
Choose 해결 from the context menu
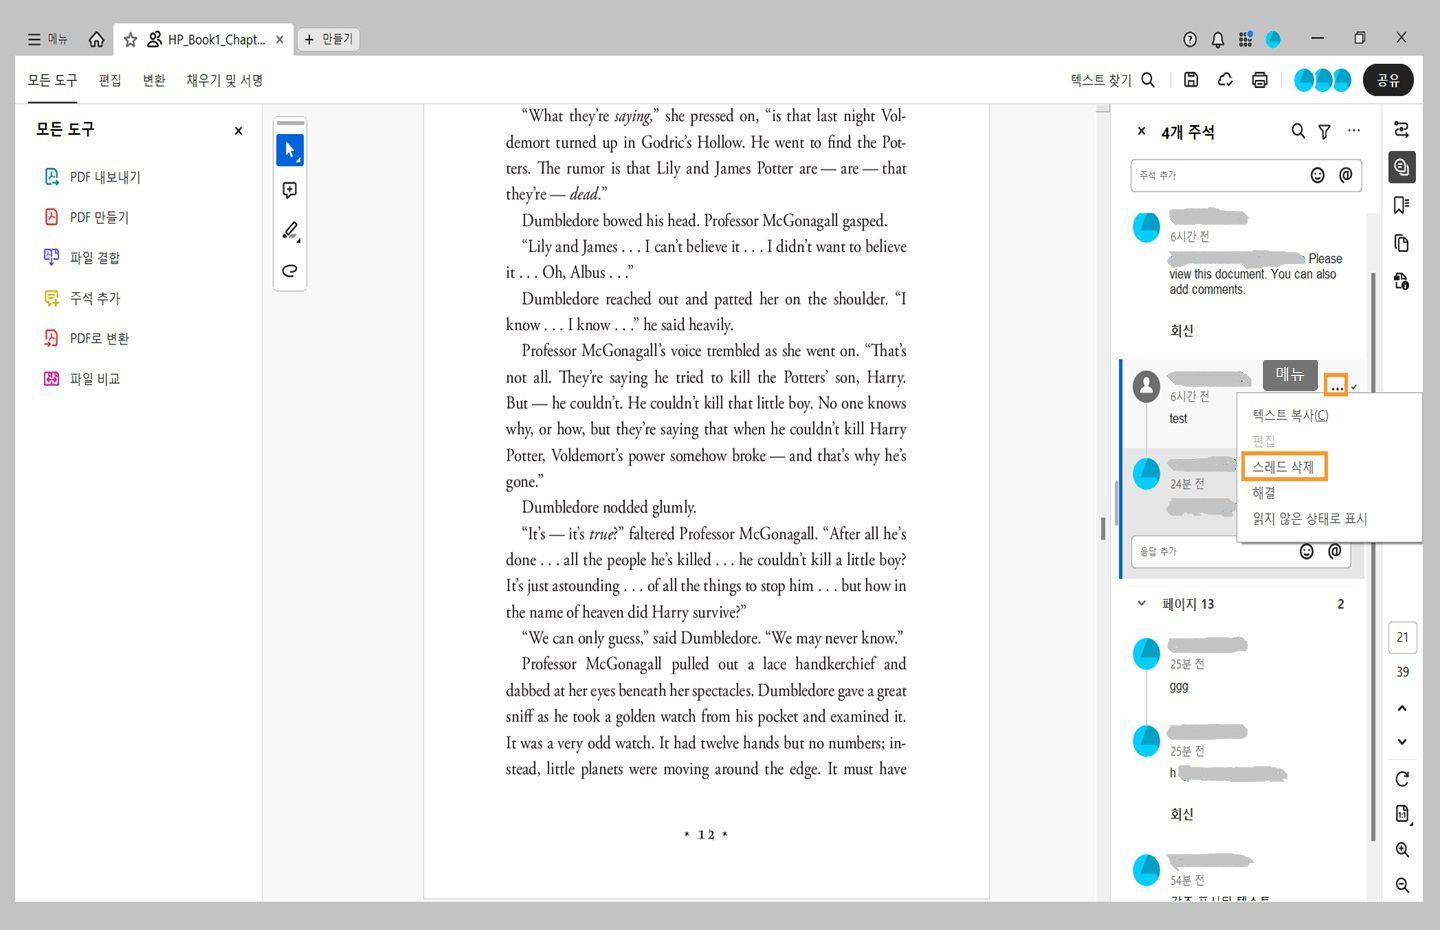point(1264,493)
